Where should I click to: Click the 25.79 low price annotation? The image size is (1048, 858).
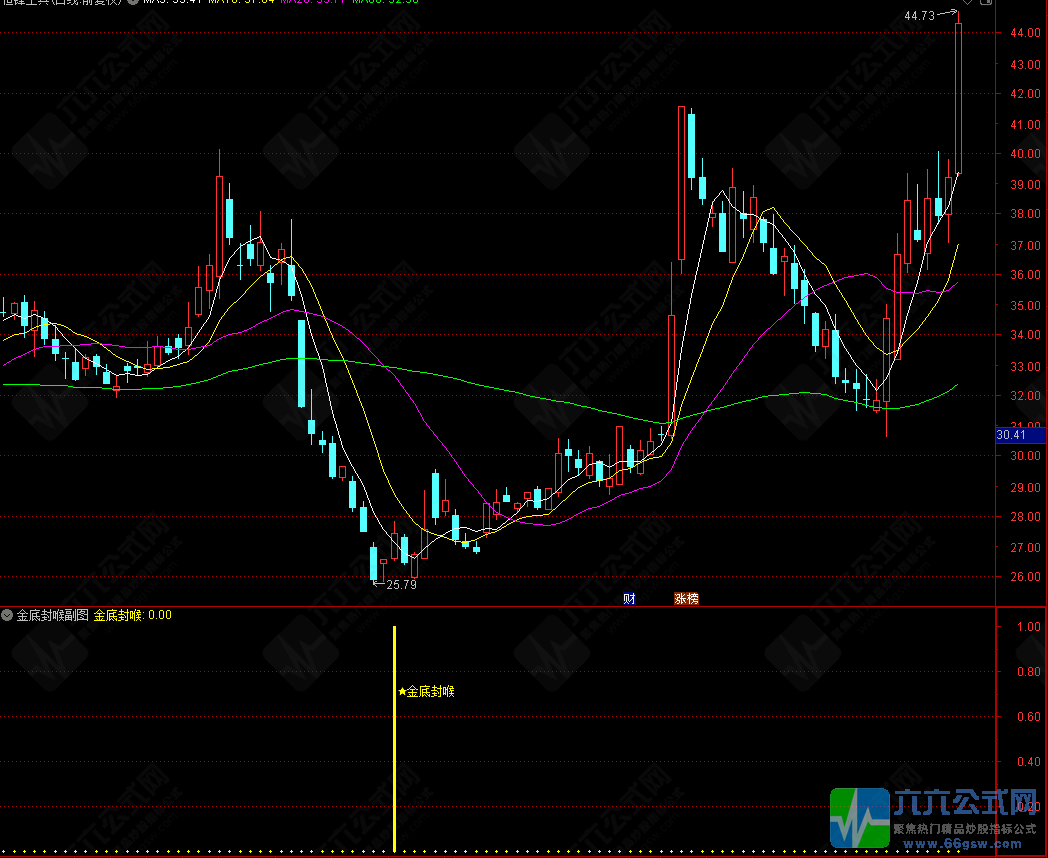[401, 585]
